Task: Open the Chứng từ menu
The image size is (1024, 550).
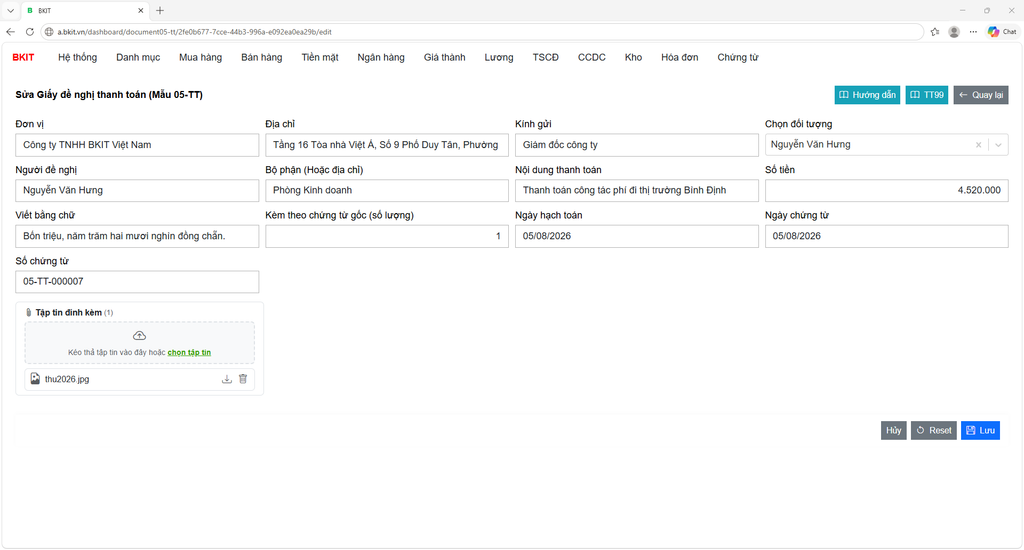Action: 738,57
